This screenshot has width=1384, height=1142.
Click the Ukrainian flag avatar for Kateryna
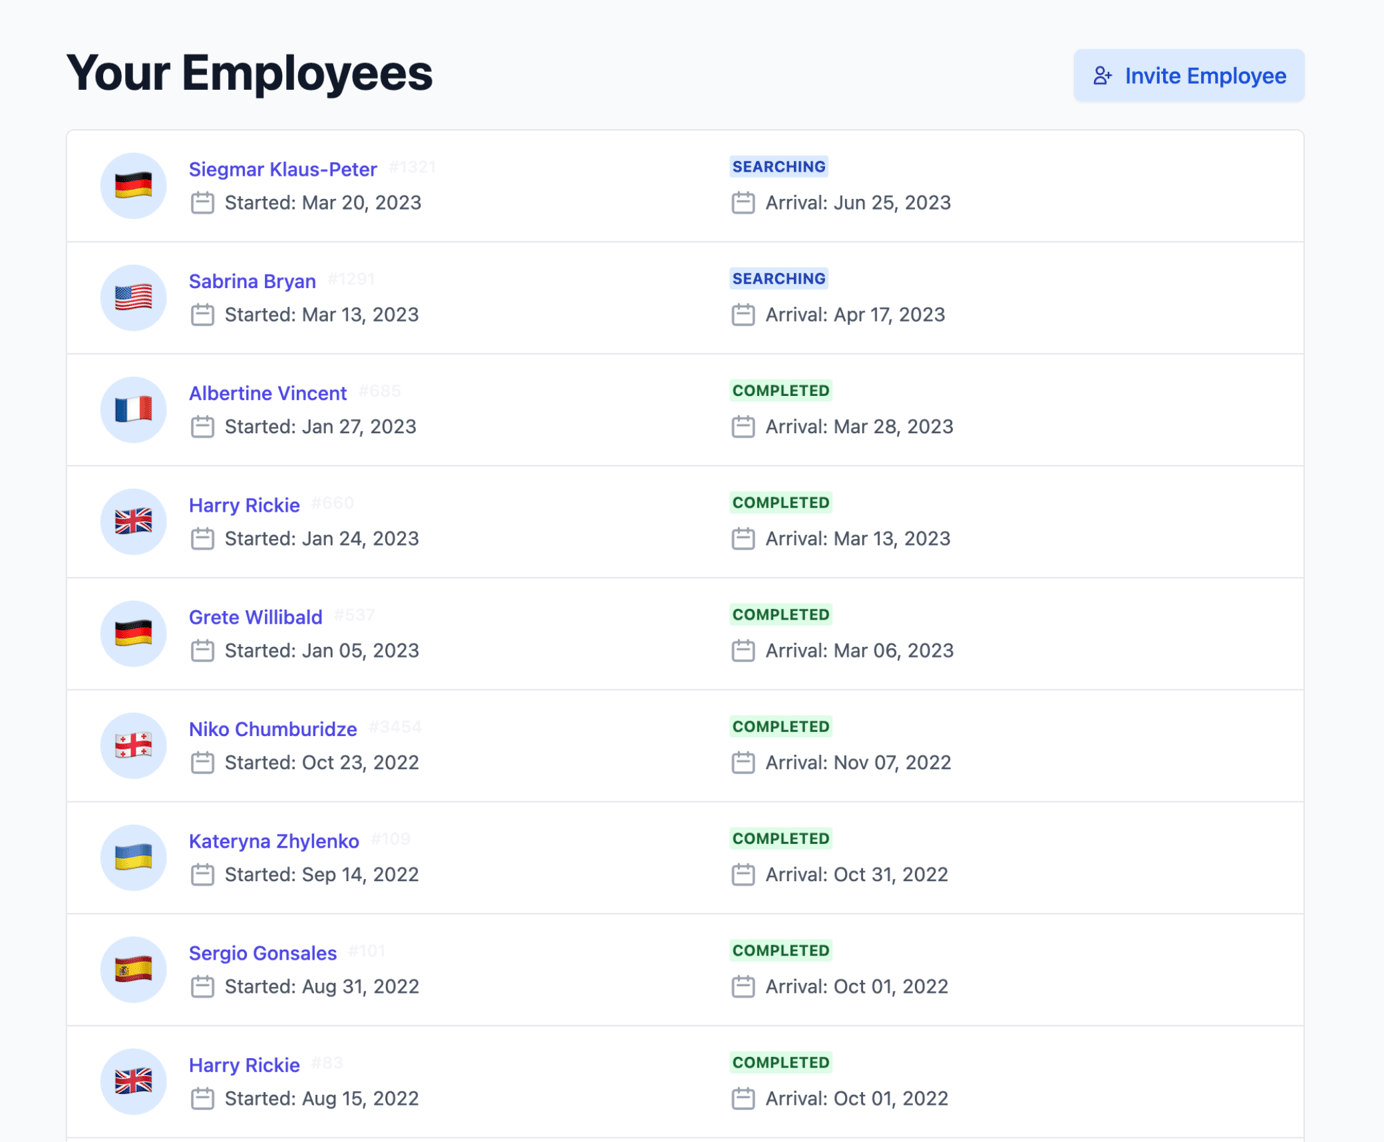click(133, 858)
